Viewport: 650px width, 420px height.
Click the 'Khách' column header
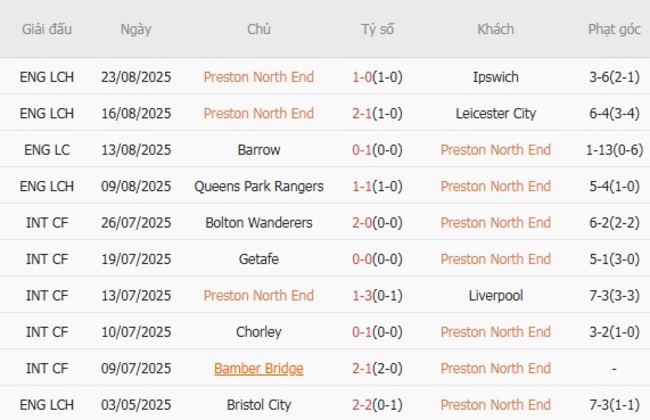tap(495, 29)
